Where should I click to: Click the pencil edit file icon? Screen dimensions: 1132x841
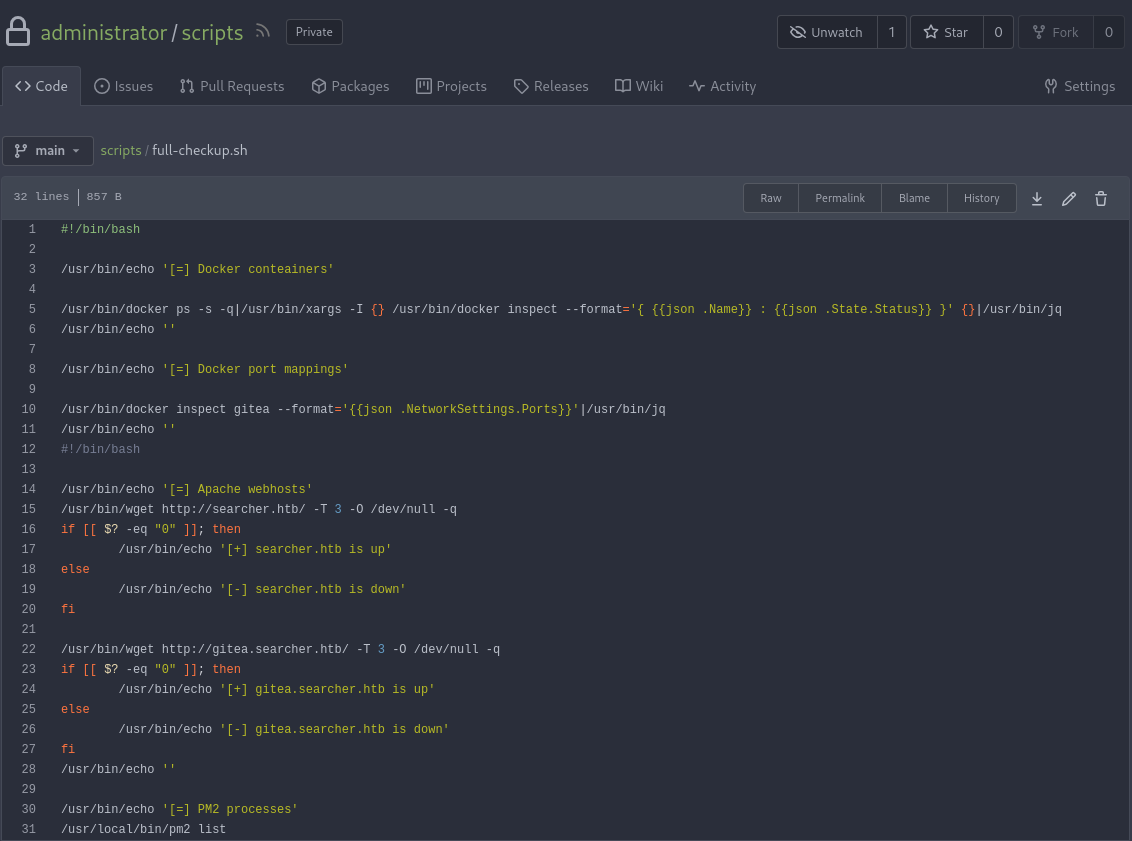1069,199
